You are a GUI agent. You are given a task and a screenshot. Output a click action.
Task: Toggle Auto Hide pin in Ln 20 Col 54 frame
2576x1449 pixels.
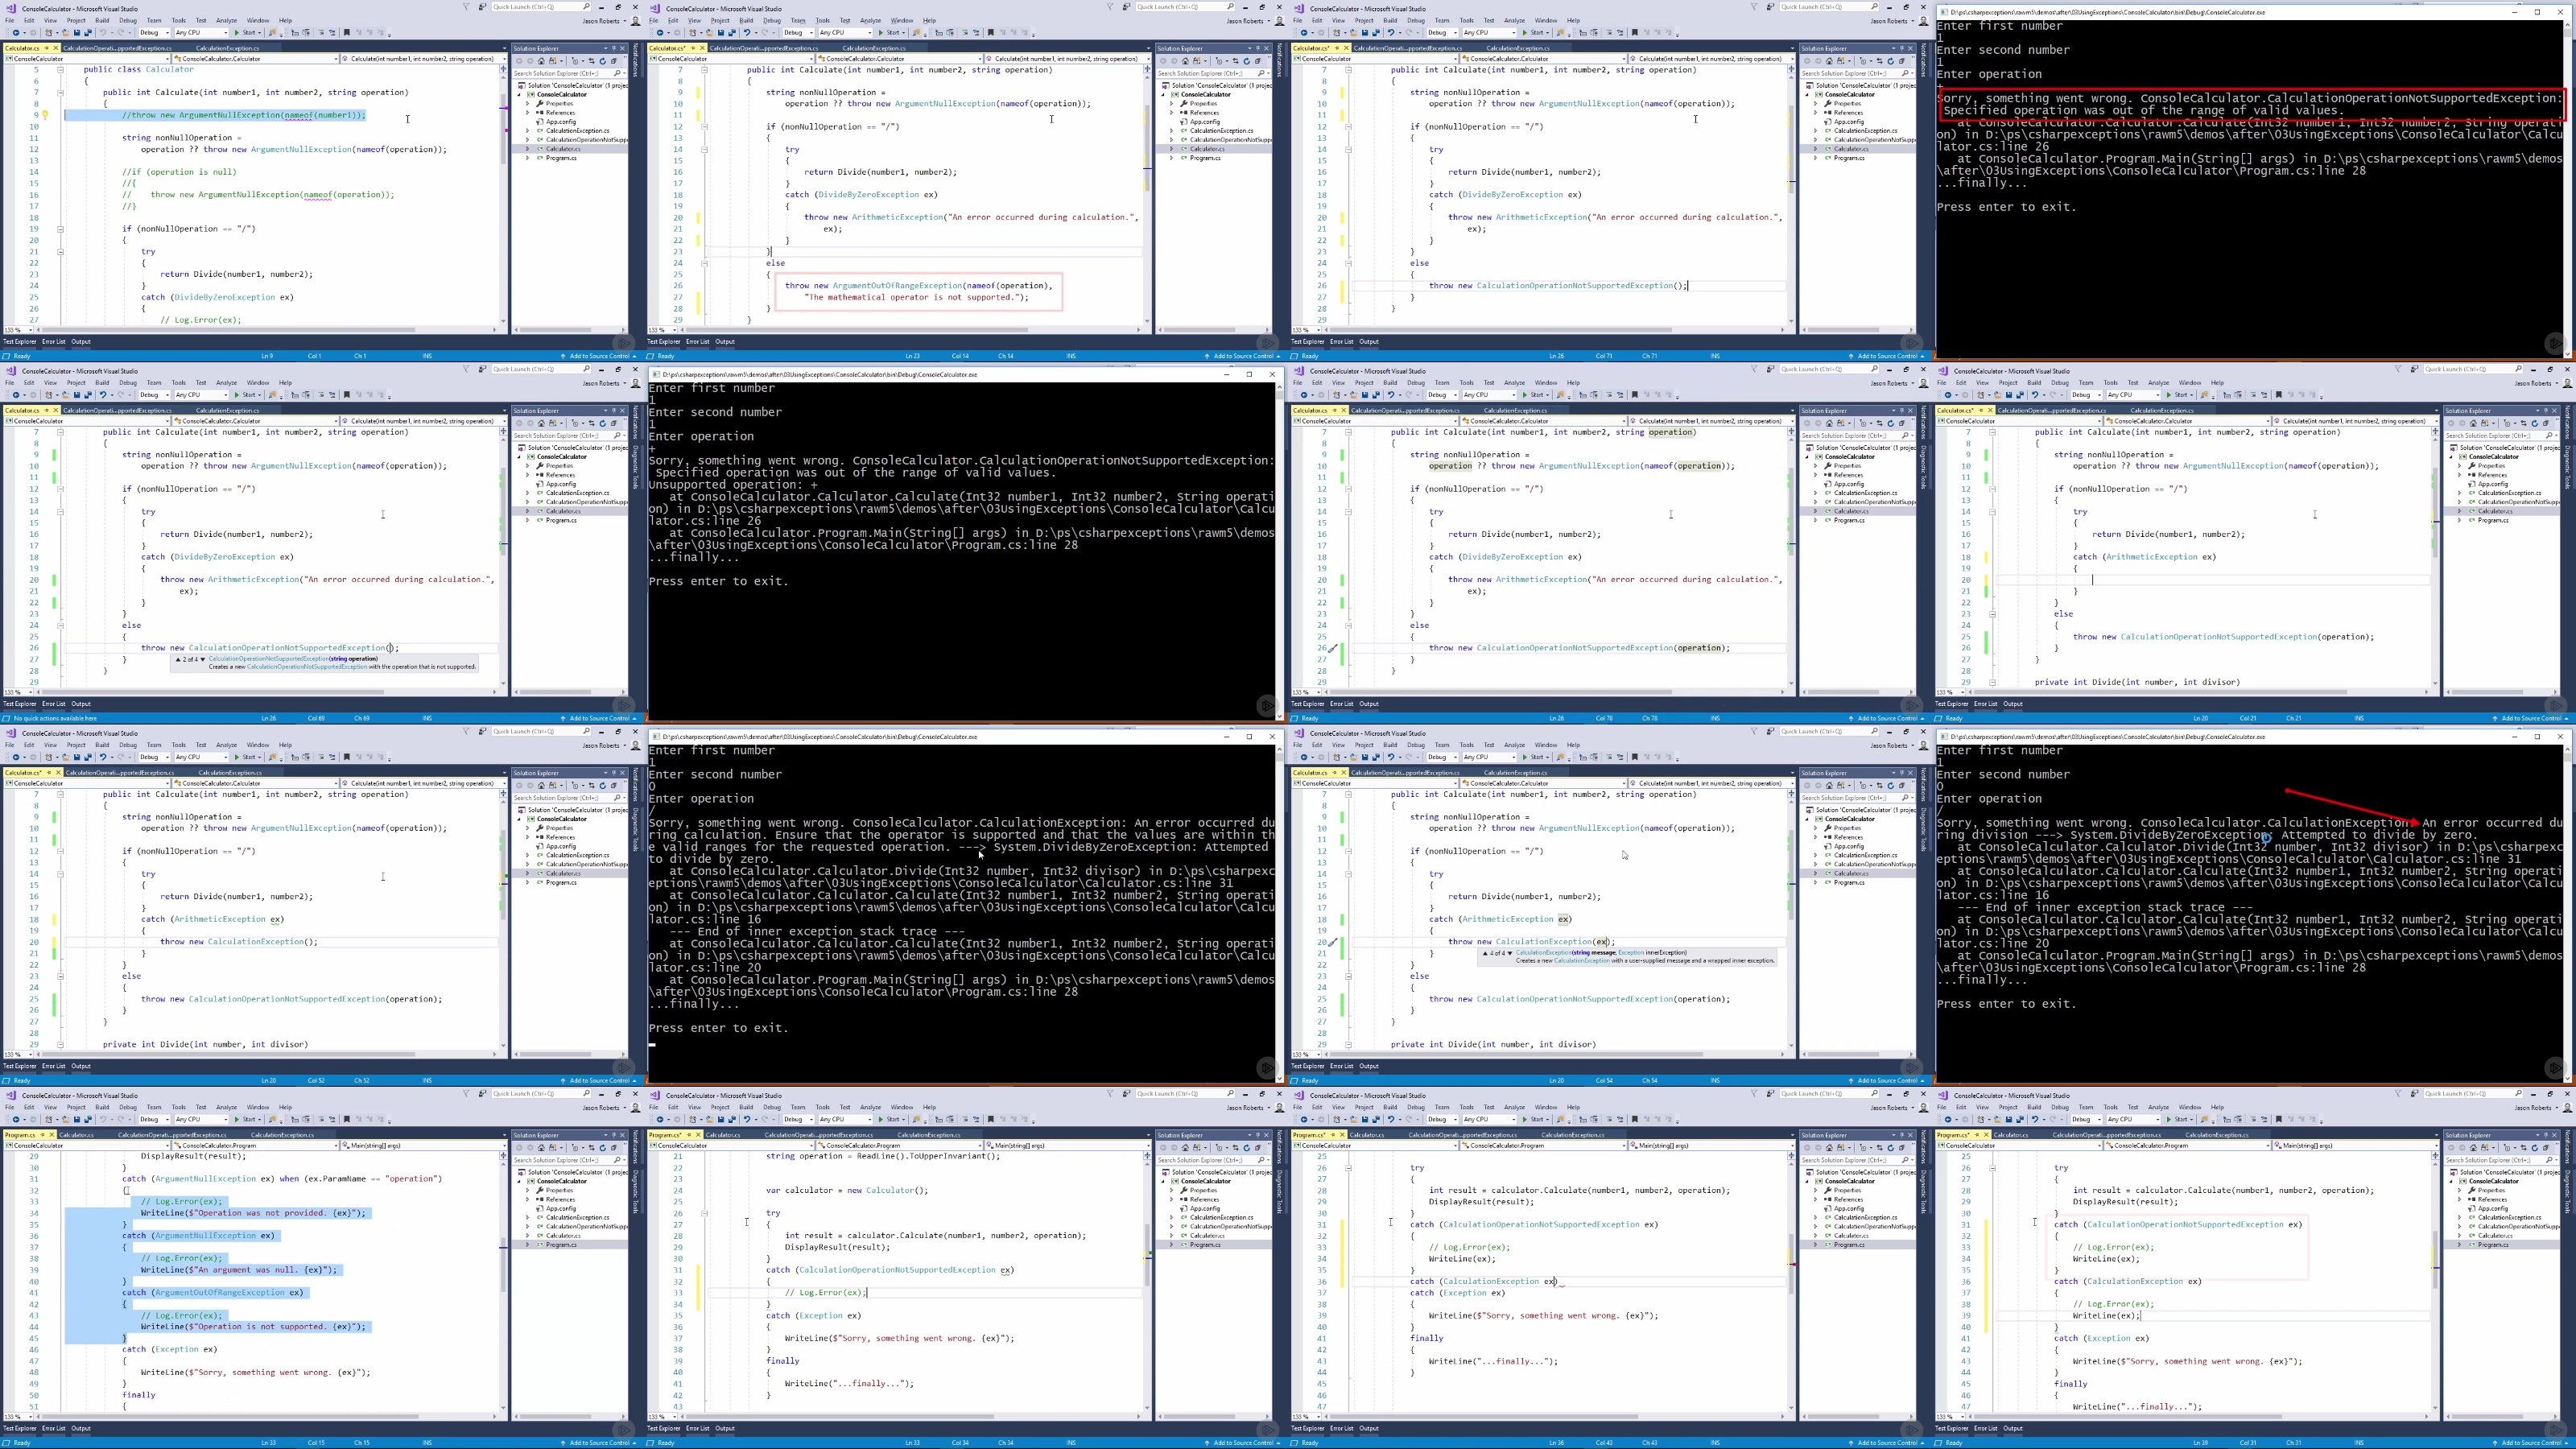tap(1902, 773)
